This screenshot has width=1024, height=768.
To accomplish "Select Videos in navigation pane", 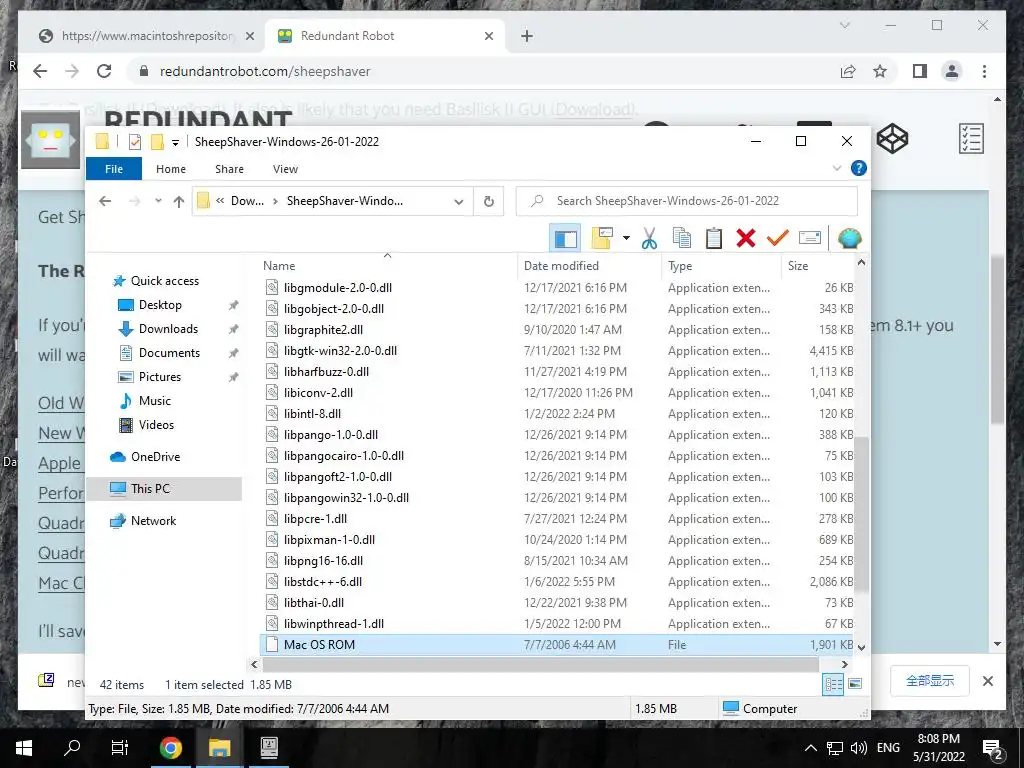I will pyautogui.click(x=156, y=424).
